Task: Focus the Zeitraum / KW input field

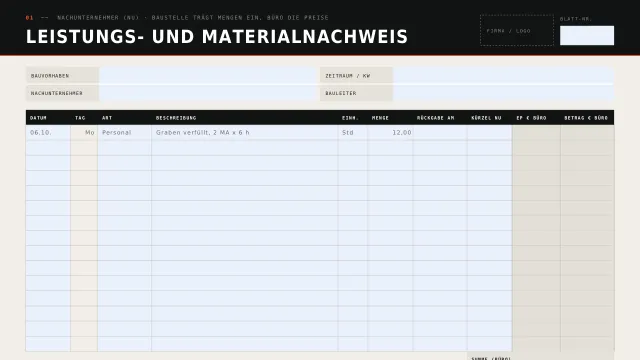Action: tap(503, 76)
